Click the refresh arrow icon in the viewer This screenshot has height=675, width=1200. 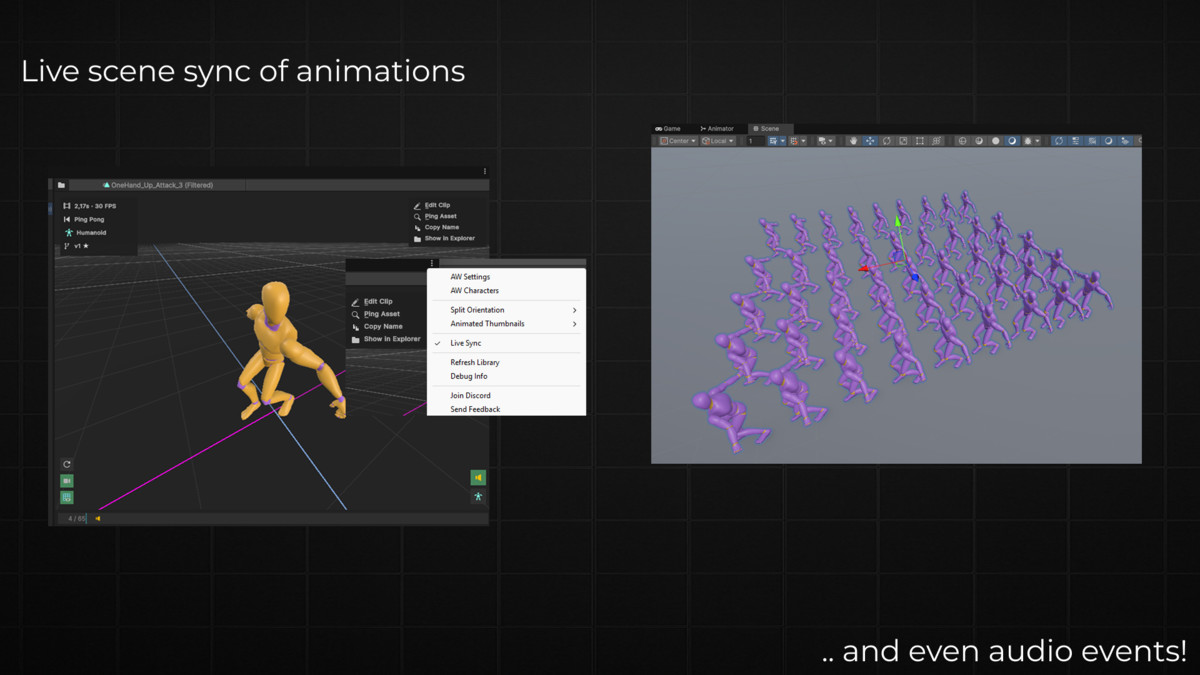pos(65,463)
